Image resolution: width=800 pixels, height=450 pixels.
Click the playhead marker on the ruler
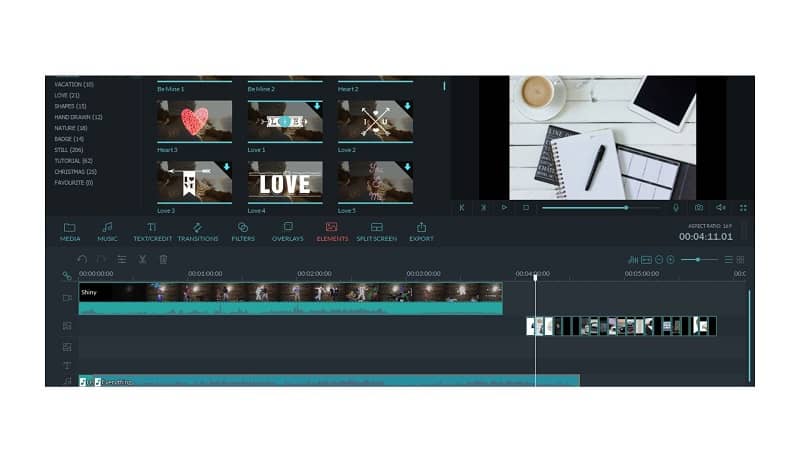(535, 277)
